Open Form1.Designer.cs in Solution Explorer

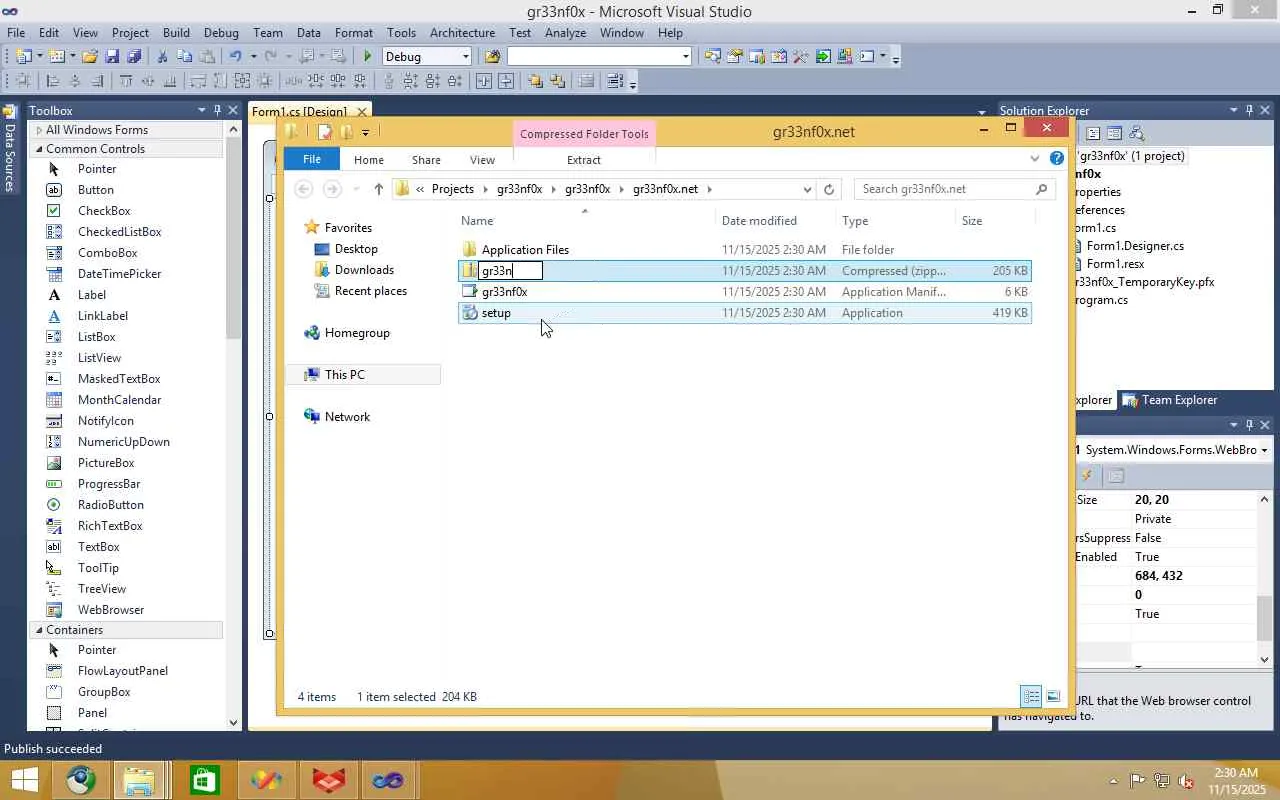[1135, 246]
